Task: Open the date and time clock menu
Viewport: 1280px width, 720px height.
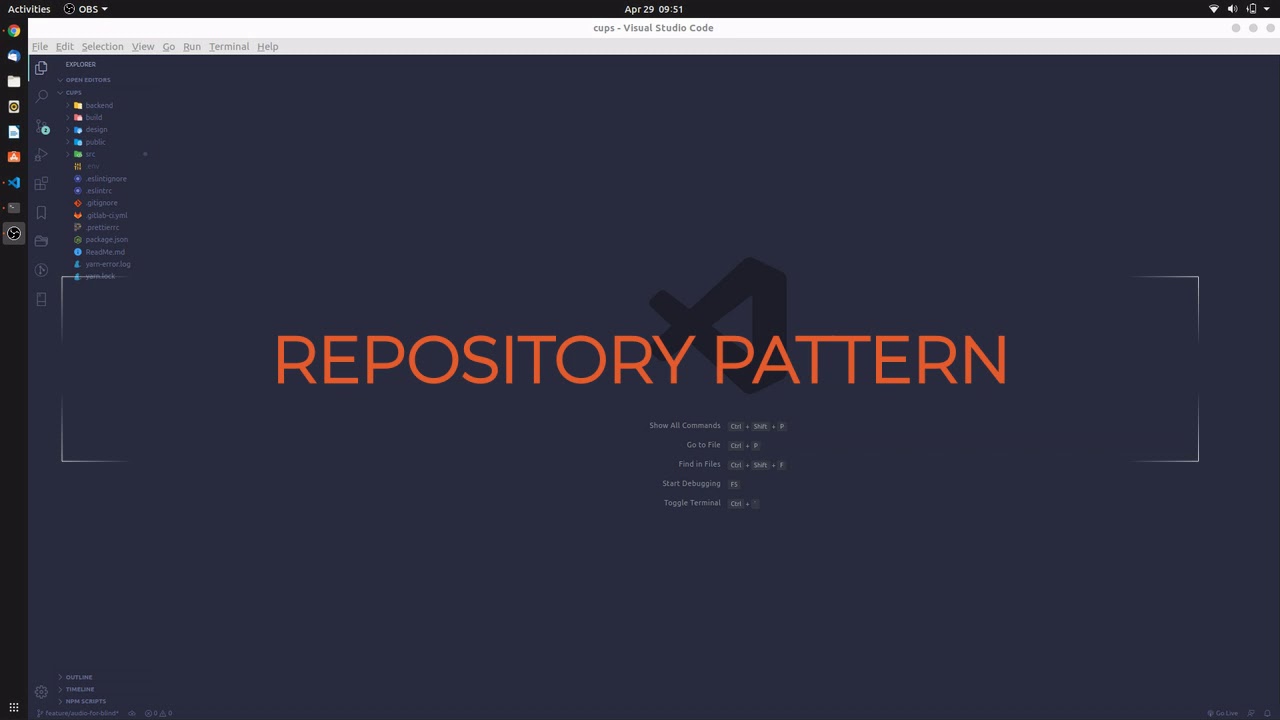Action: [x=654, y=9]
